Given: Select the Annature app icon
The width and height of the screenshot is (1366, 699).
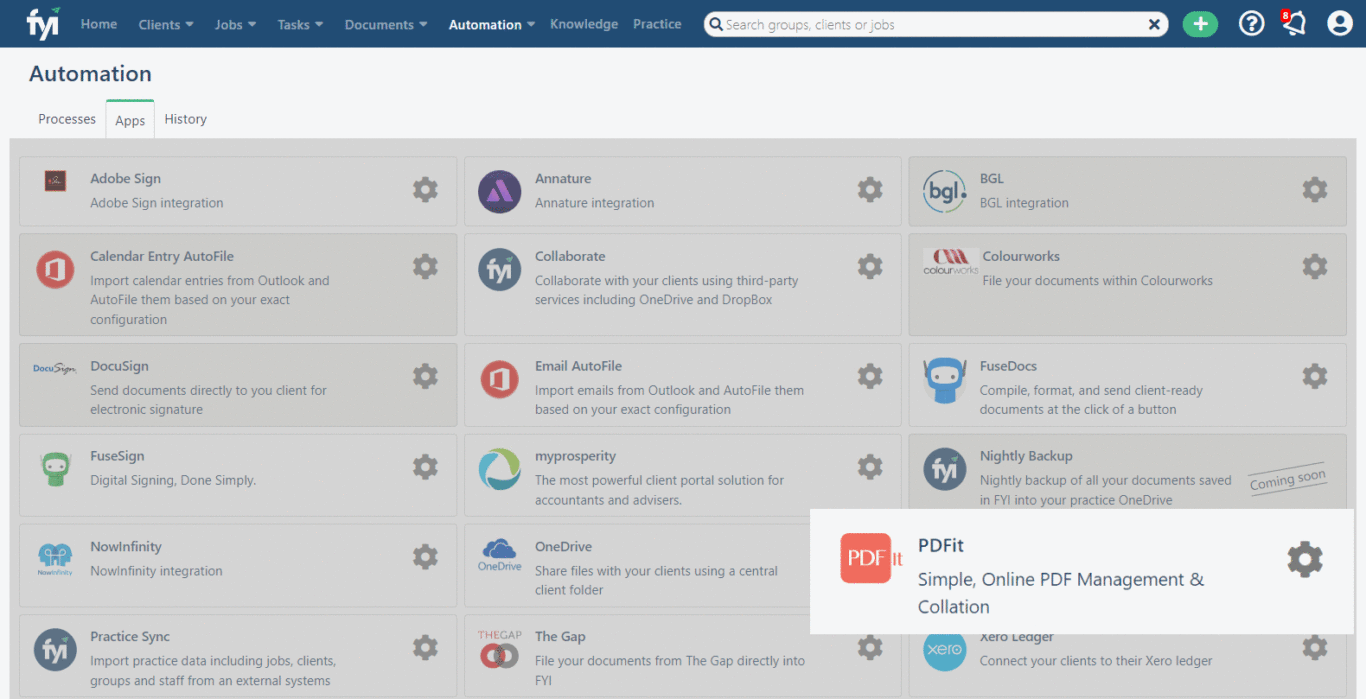Looking at the screenshot, I should coord(499,189).
